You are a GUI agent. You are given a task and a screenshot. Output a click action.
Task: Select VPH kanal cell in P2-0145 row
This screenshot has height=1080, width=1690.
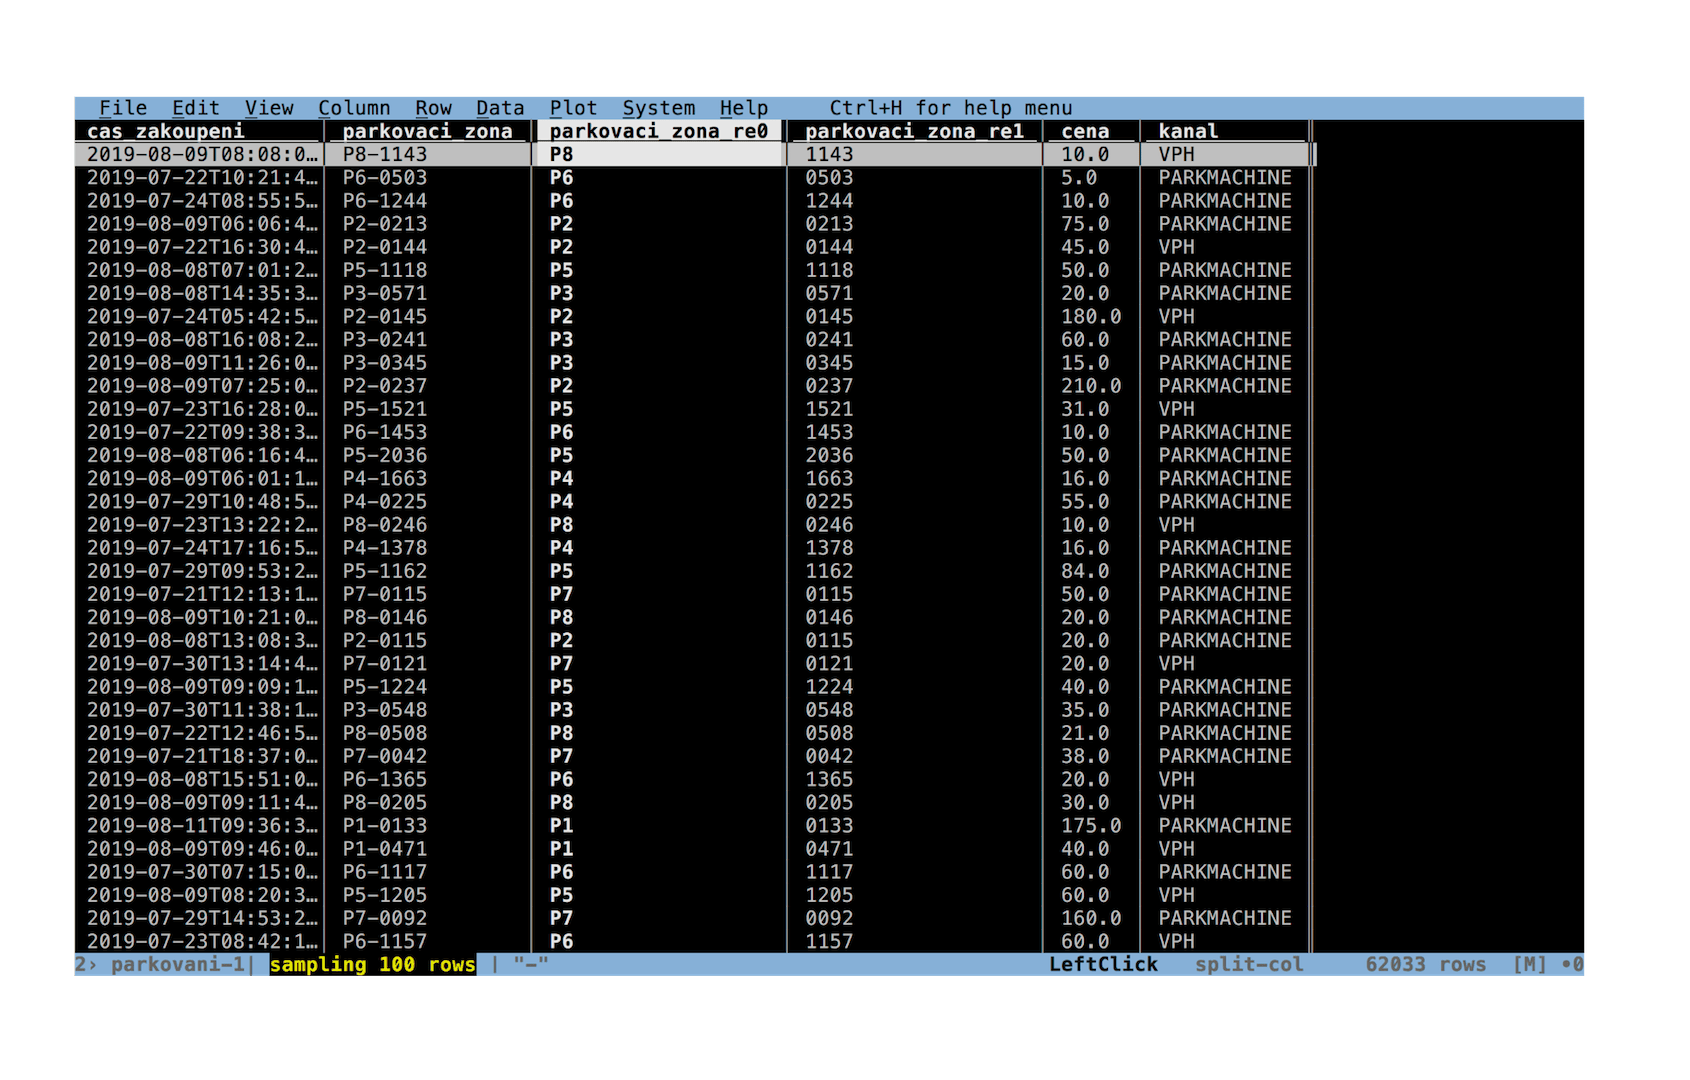[x=1176, y=316]
